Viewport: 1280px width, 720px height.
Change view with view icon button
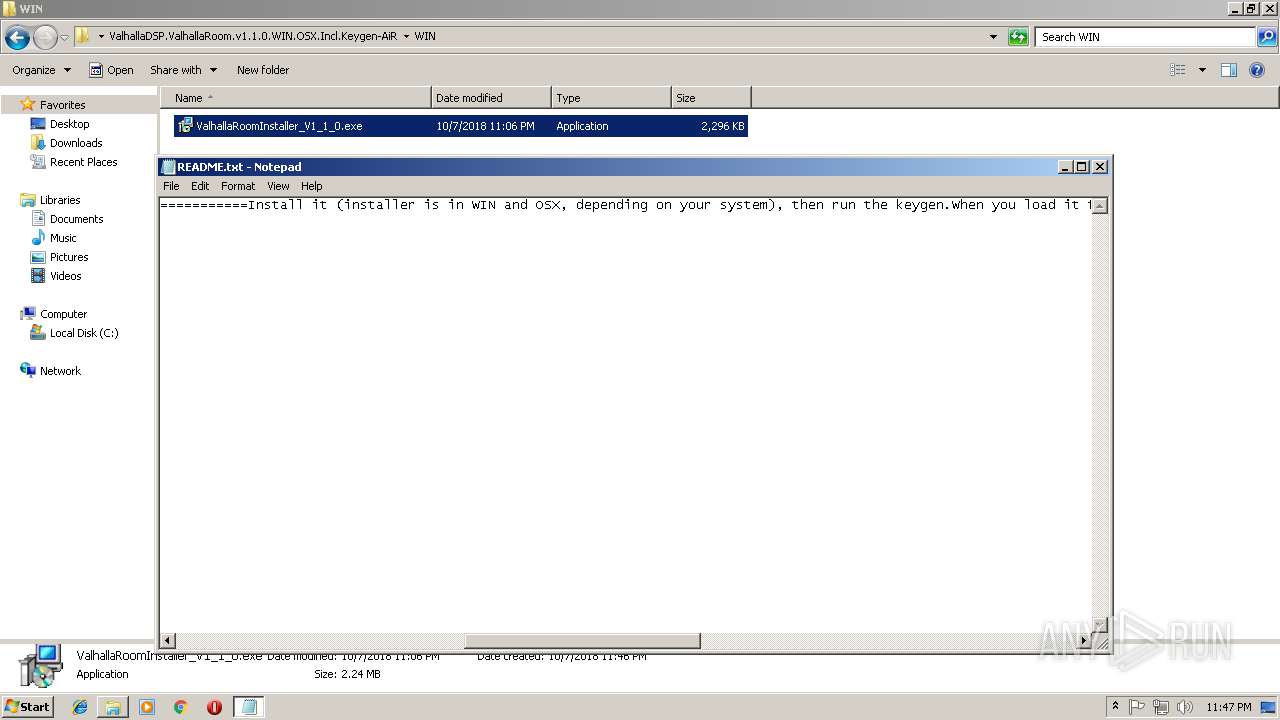click(1178, 70)
